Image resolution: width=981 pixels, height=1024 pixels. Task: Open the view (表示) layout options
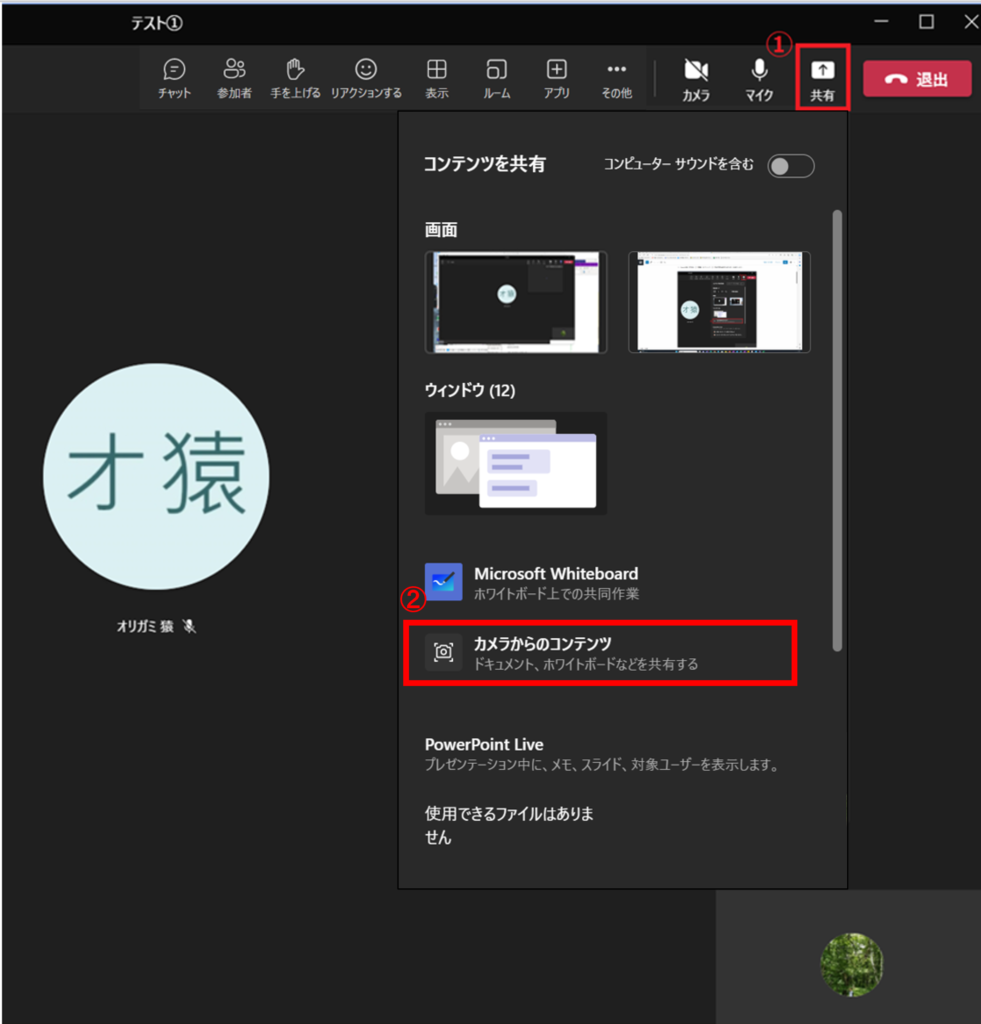pos(436,79)
